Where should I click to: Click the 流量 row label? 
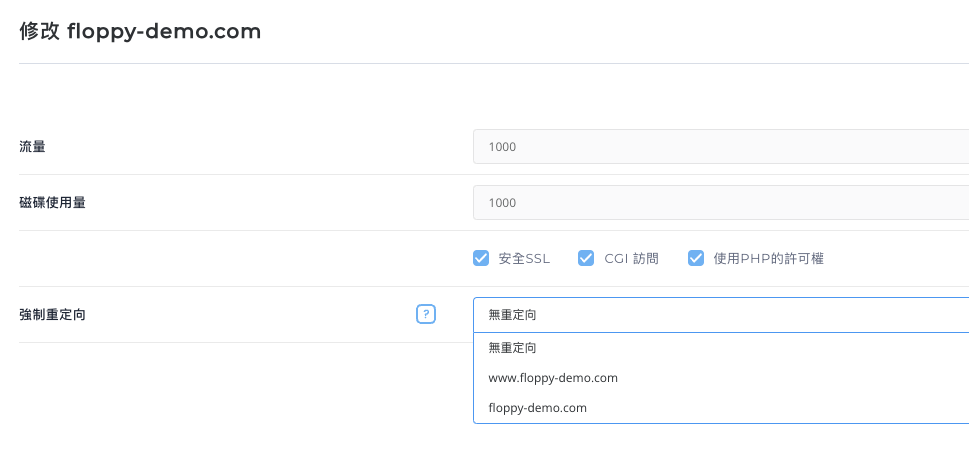[33, 147]
